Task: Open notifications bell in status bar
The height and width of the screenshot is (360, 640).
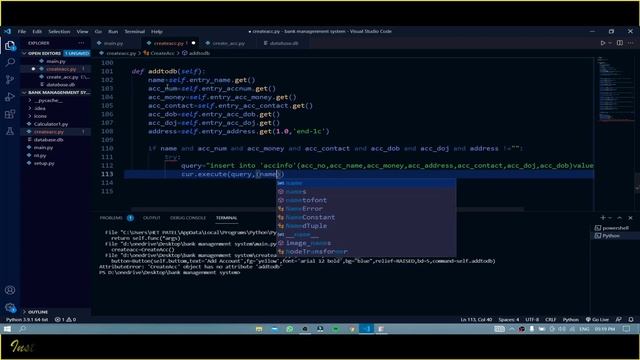Action: (x=631, y=320)
